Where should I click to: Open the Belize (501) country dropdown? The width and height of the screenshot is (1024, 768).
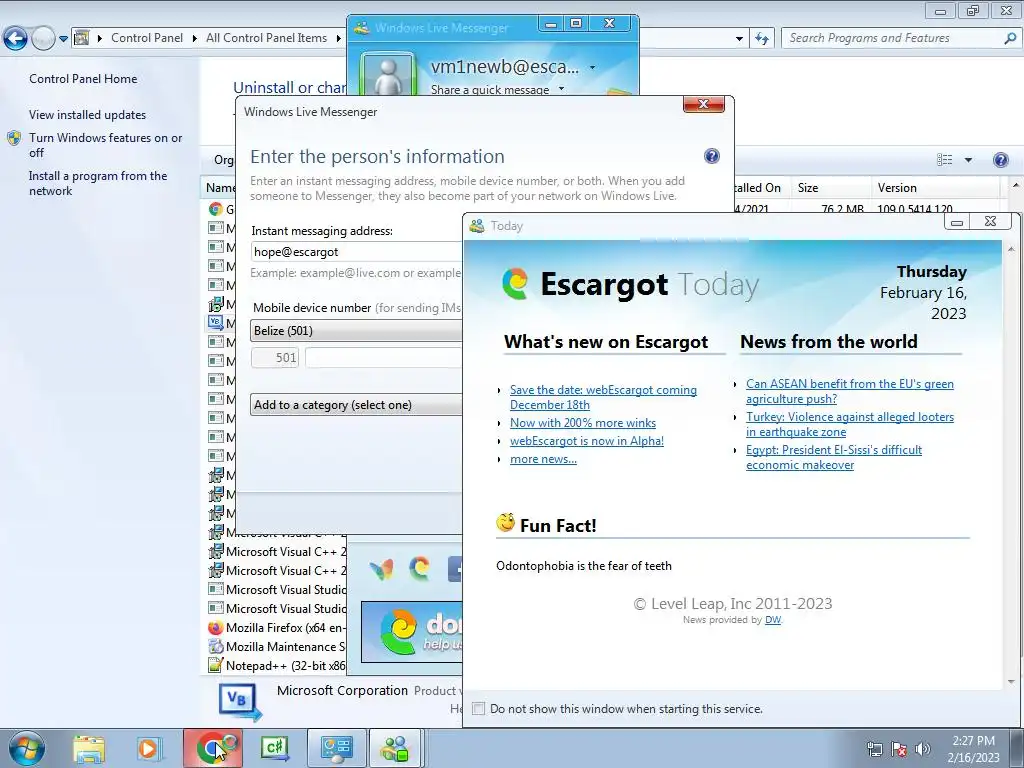tap(357, 330)
